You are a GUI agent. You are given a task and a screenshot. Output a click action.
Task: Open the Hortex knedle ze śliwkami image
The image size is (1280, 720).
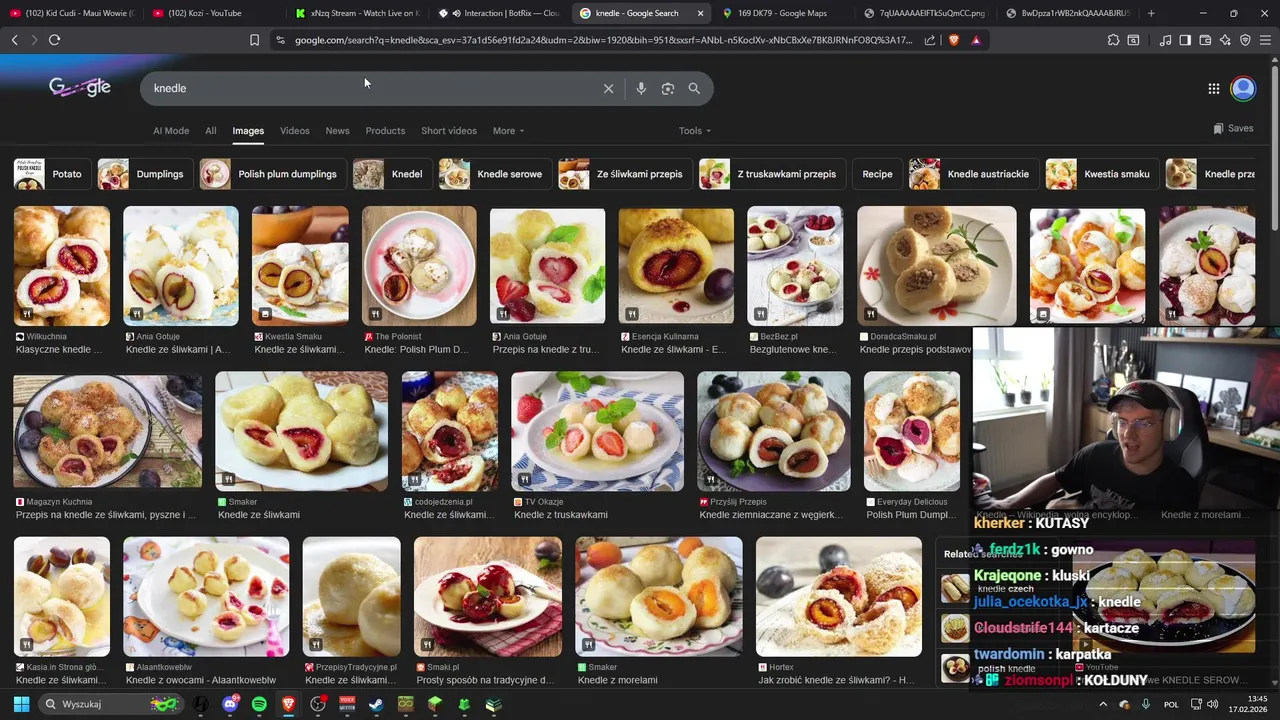coord(838,597)
